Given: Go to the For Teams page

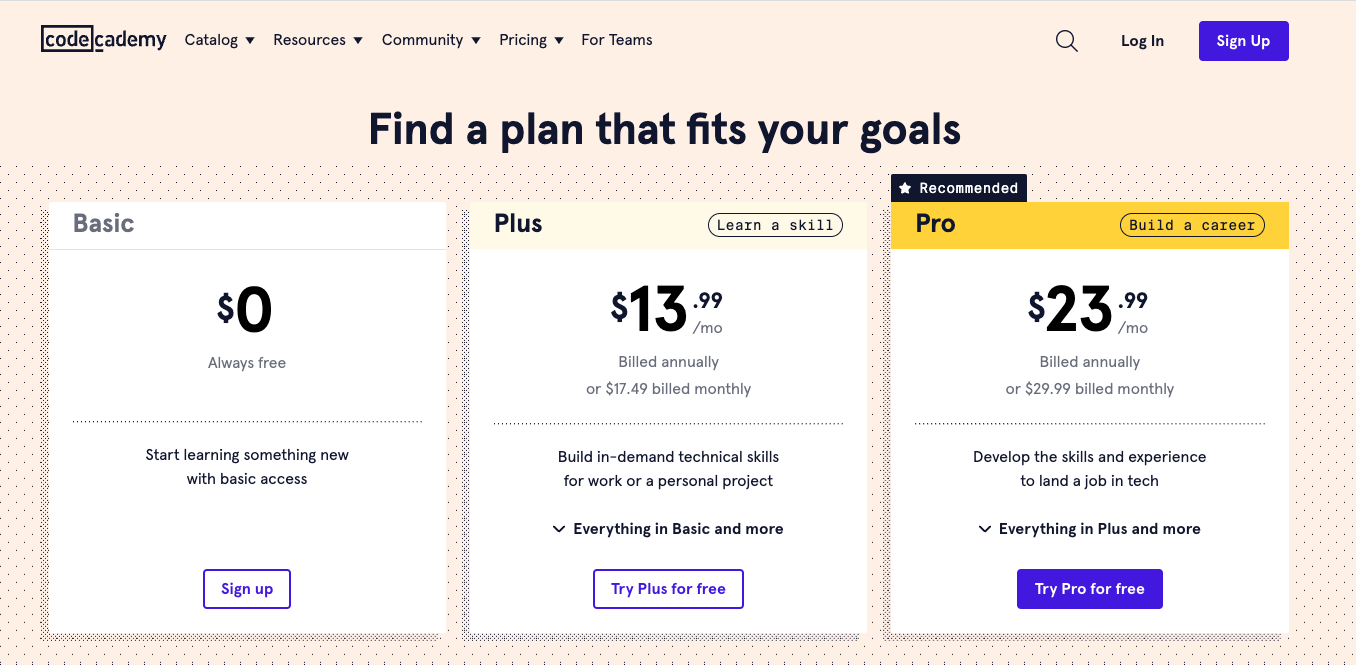Looking at the screenshot, I should tap(617, 40).
